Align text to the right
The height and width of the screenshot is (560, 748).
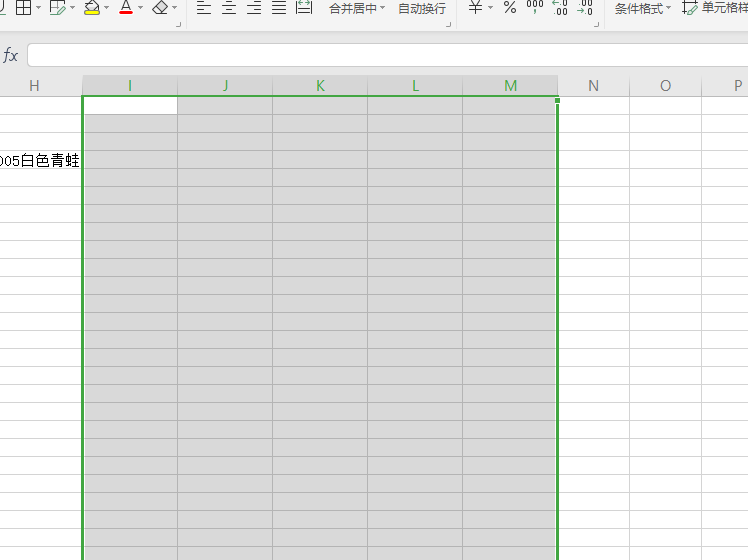(254, 7)
